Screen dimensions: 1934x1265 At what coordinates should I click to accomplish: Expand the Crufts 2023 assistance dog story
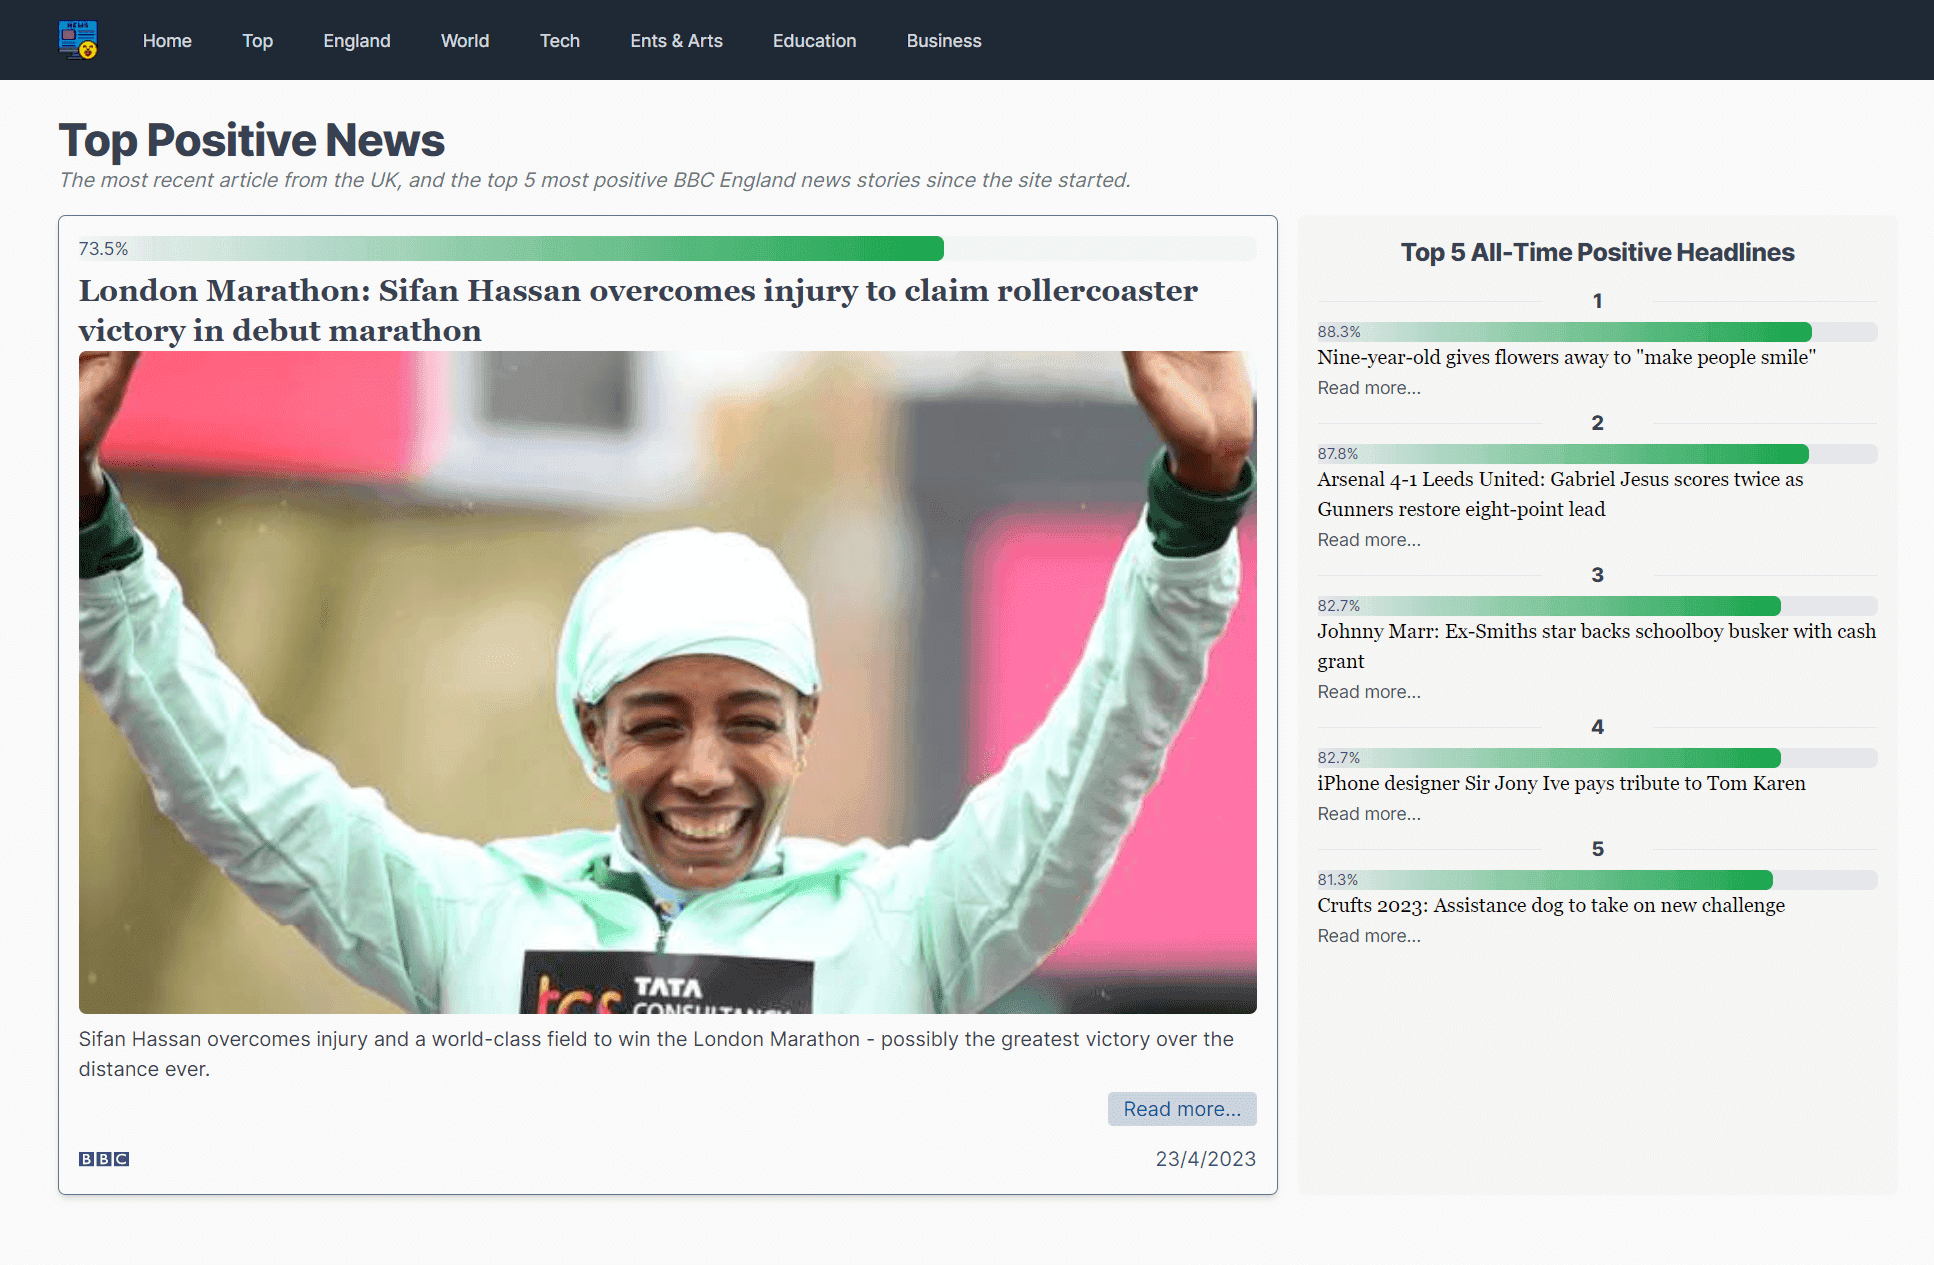[1369, 935]
